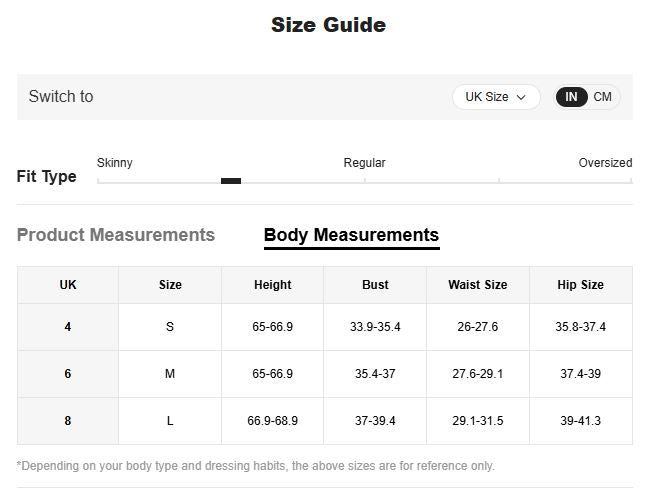Click the Oversized fit label
The image size is (654, 503).
[605, 163]
